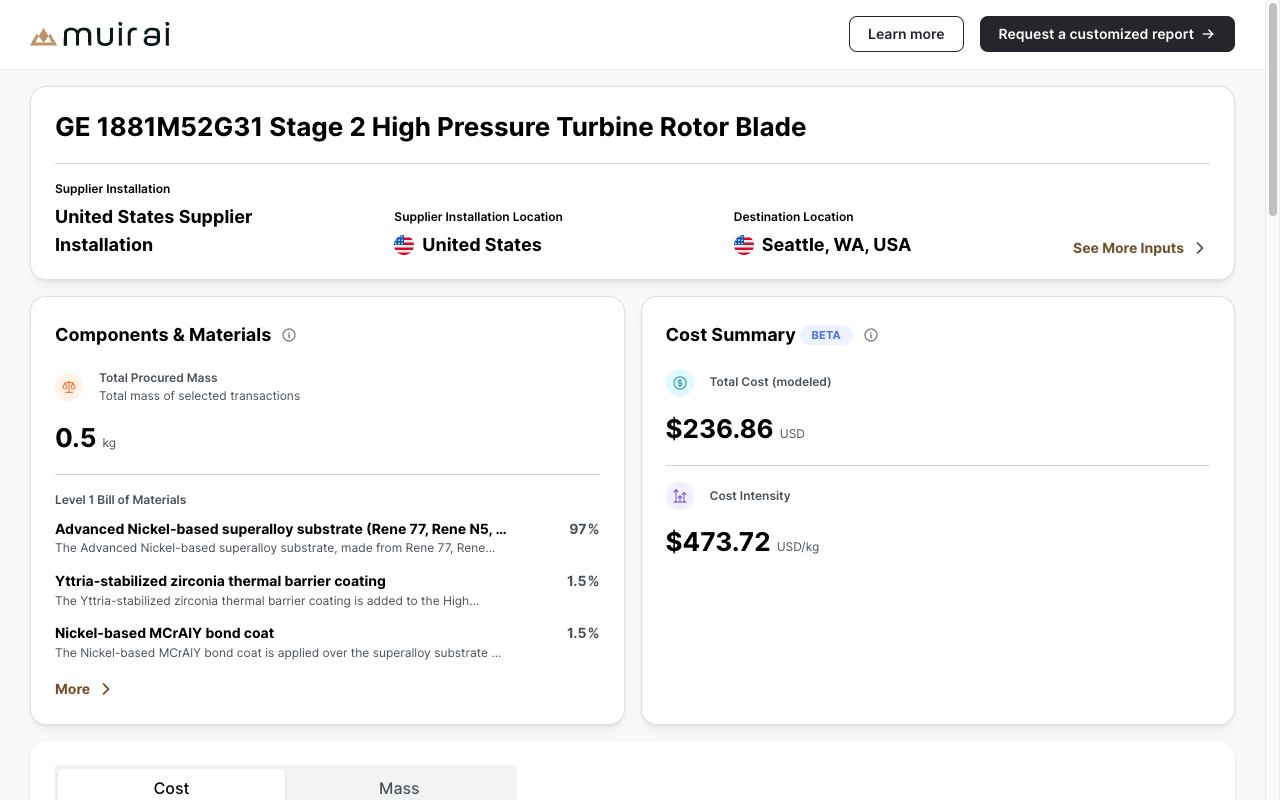Screen dimensions: 1280x800
Task: Open Nickel-based MCrAlY bond coat item
Action: tap(164, 633)
